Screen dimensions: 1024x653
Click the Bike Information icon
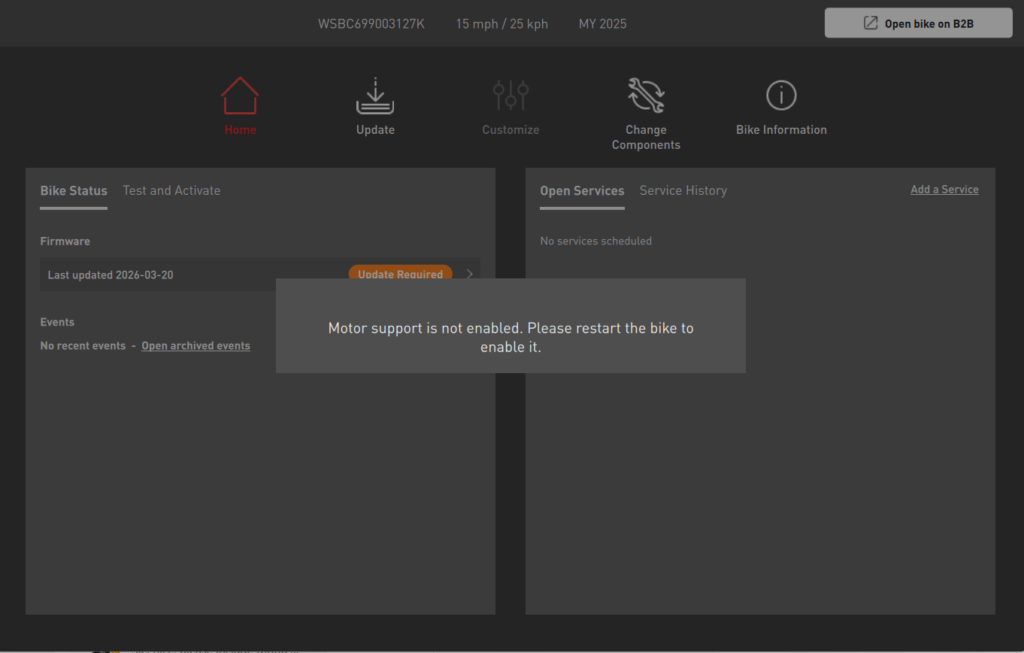click(x=781, y=96)
